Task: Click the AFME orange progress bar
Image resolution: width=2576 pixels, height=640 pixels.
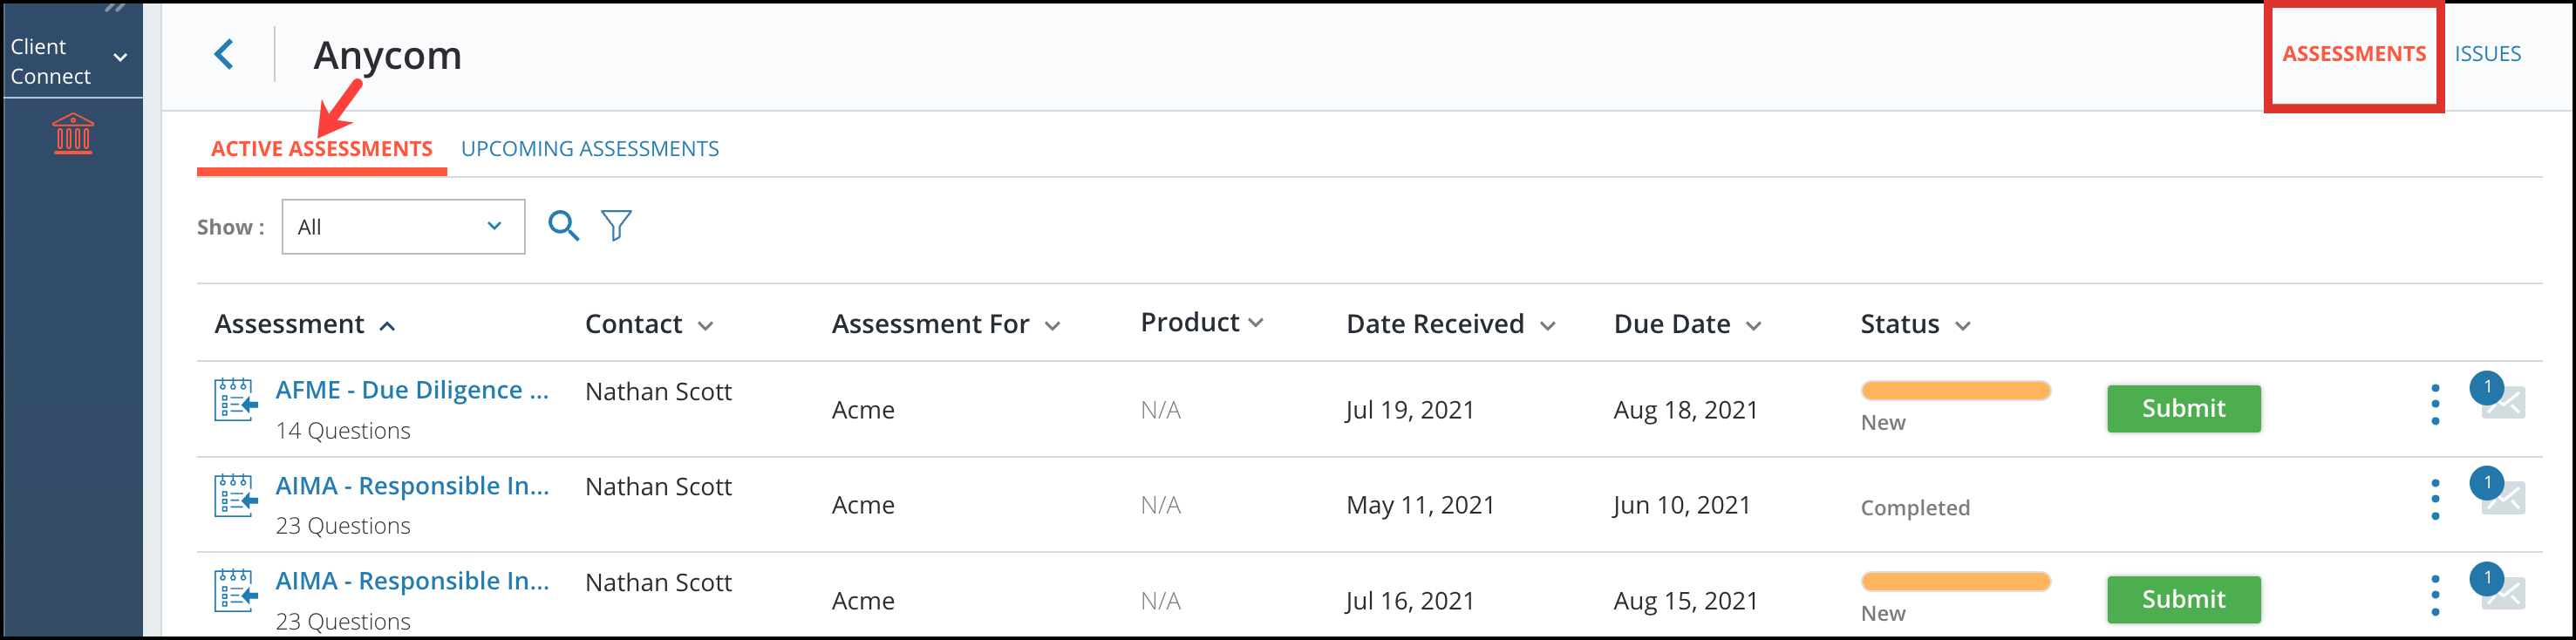Action: (1955, 390)
